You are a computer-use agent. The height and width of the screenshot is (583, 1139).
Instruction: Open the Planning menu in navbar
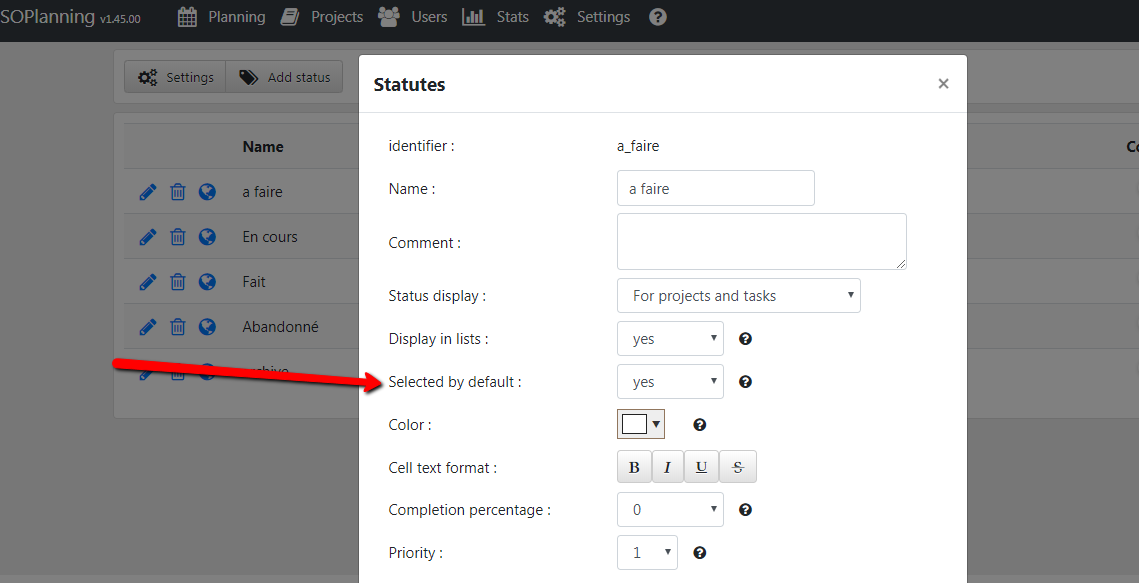point(222,17)
